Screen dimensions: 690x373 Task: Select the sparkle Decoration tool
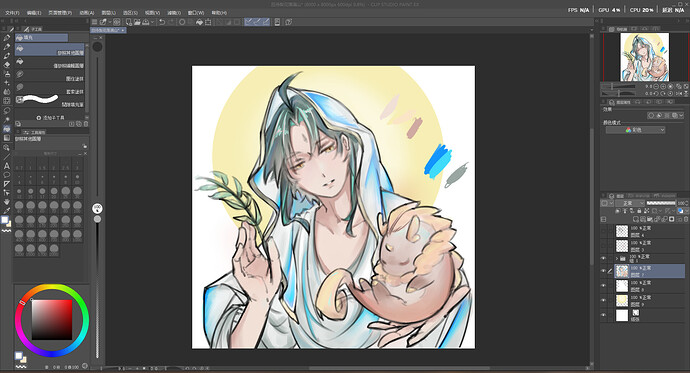point(7,83)
